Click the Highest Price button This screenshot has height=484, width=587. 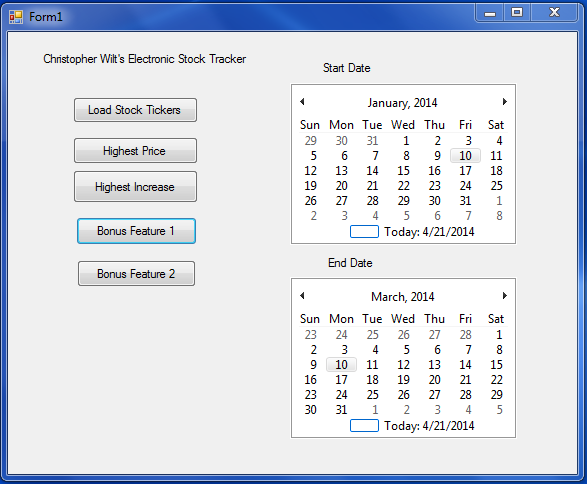point(135,150)
